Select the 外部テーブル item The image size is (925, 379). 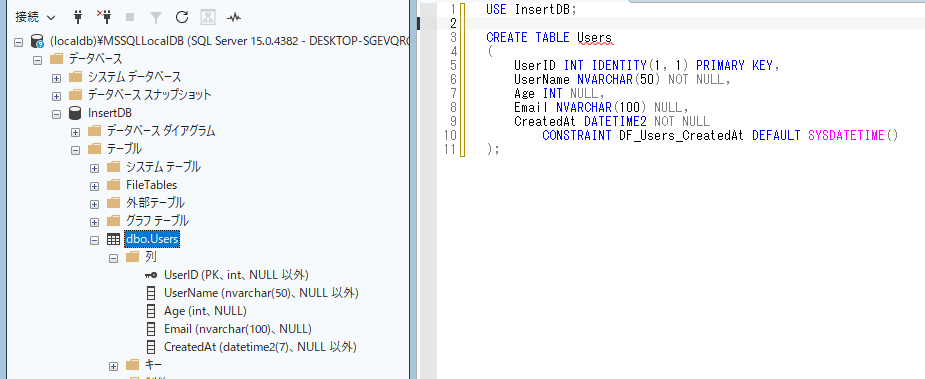tap(155, 203)
